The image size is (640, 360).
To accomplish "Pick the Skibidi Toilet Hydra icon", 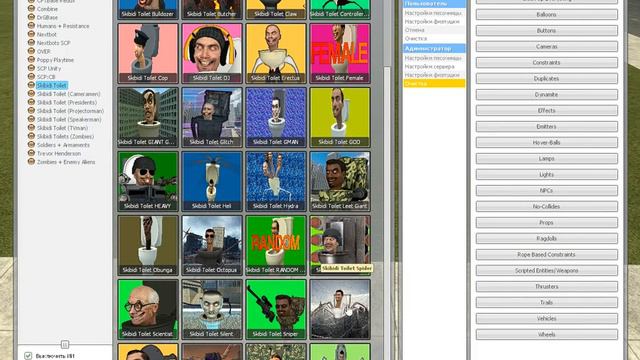I will click(x=276, y=181).
